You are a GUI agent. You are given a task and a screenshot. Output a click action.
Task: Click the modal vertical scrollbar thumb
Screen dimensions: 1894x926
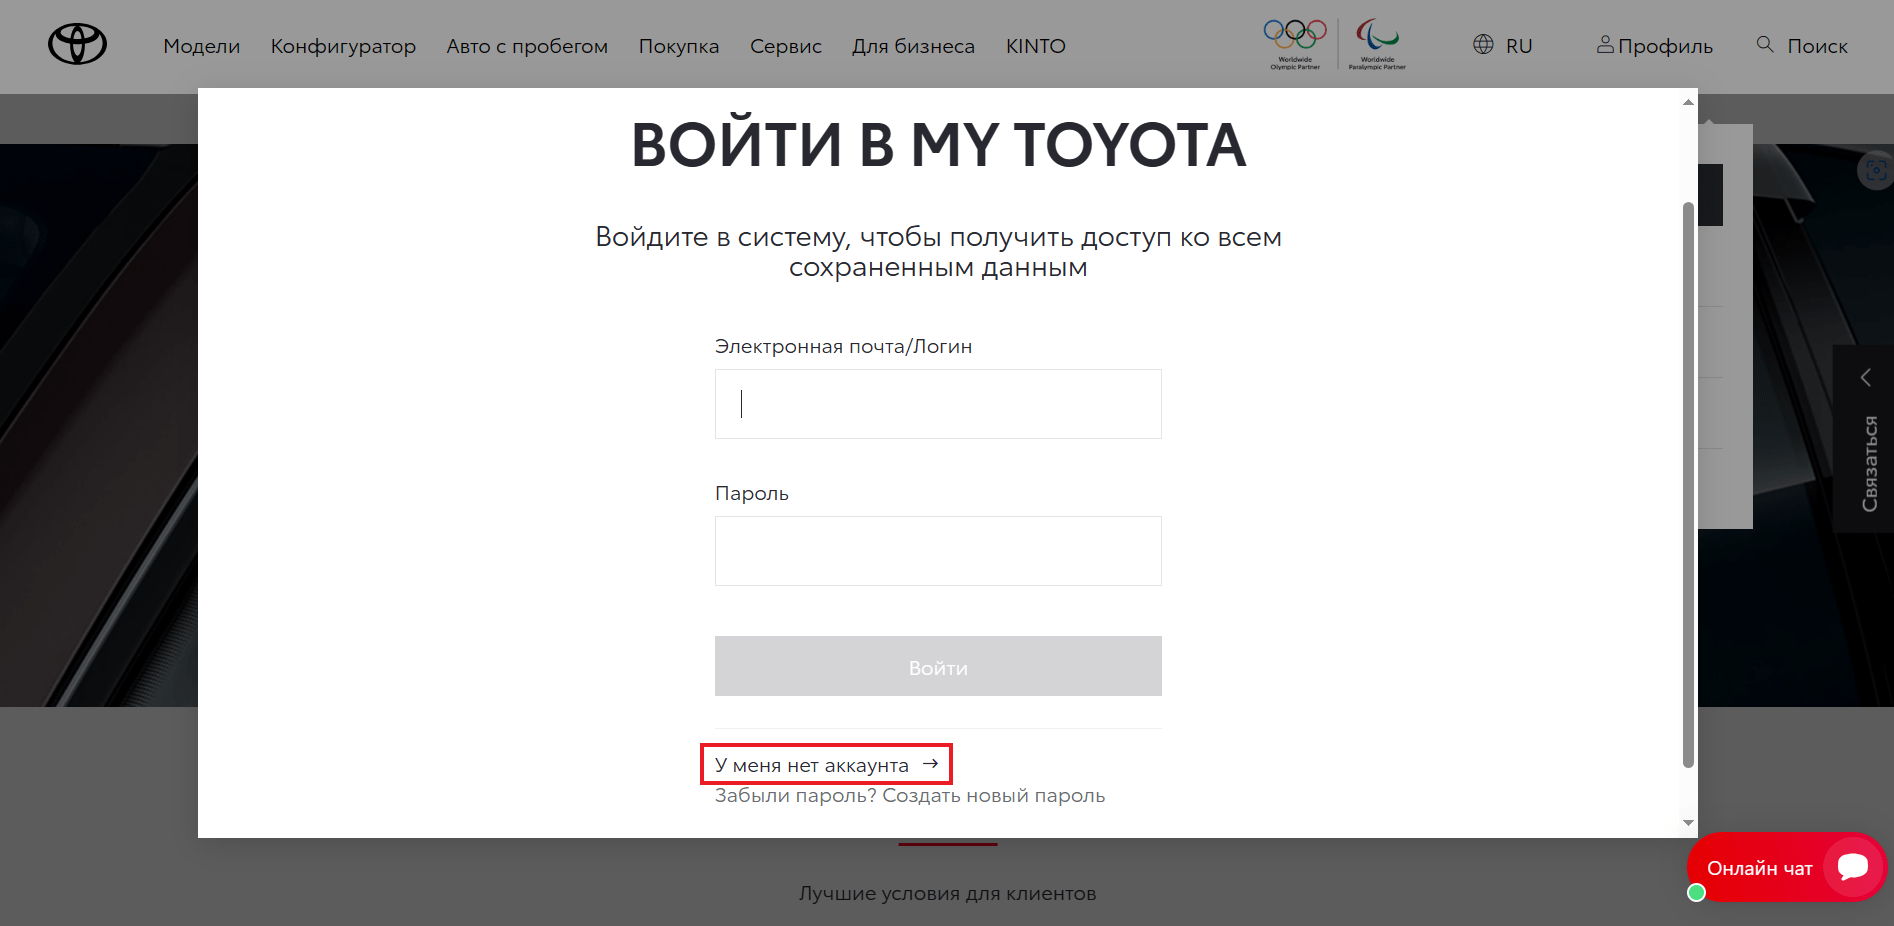pos(1688,485)
